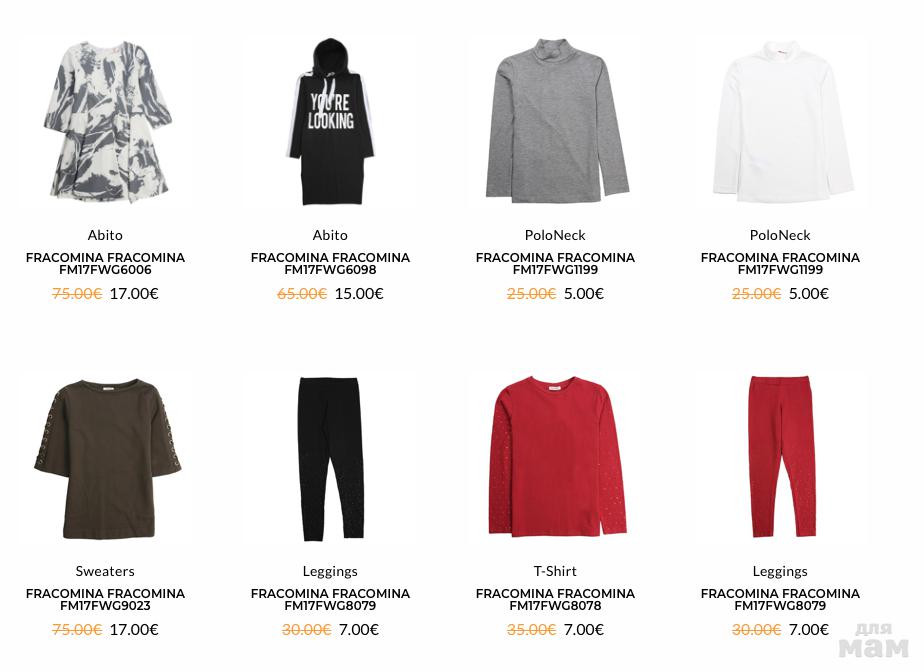Open the grey marble print dress photo
924x672 pixels.
tap(105, 121)
